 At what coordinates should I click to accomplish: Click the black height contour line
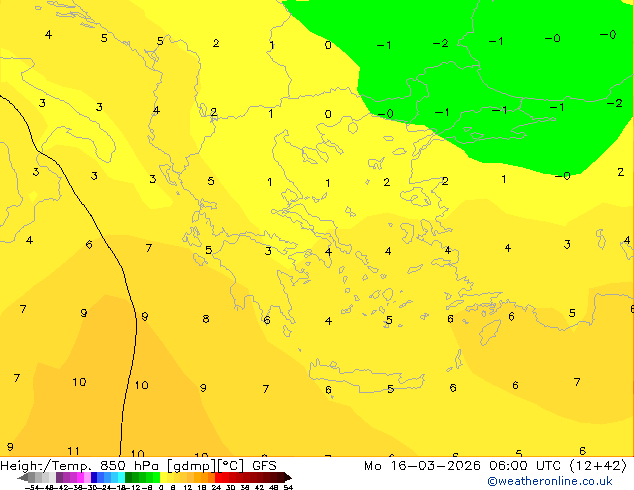point(136,323)
